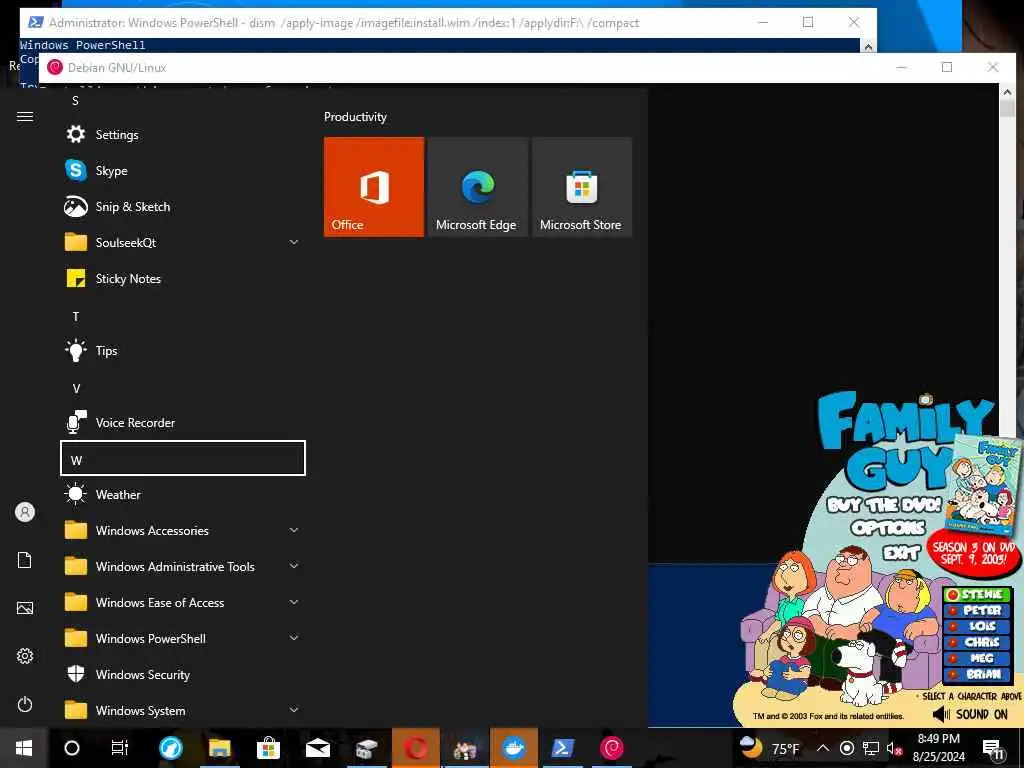Click the Start menu hamburger expand icon
The width and height of the screenshot is (1024, 768).
coord(25,116)
